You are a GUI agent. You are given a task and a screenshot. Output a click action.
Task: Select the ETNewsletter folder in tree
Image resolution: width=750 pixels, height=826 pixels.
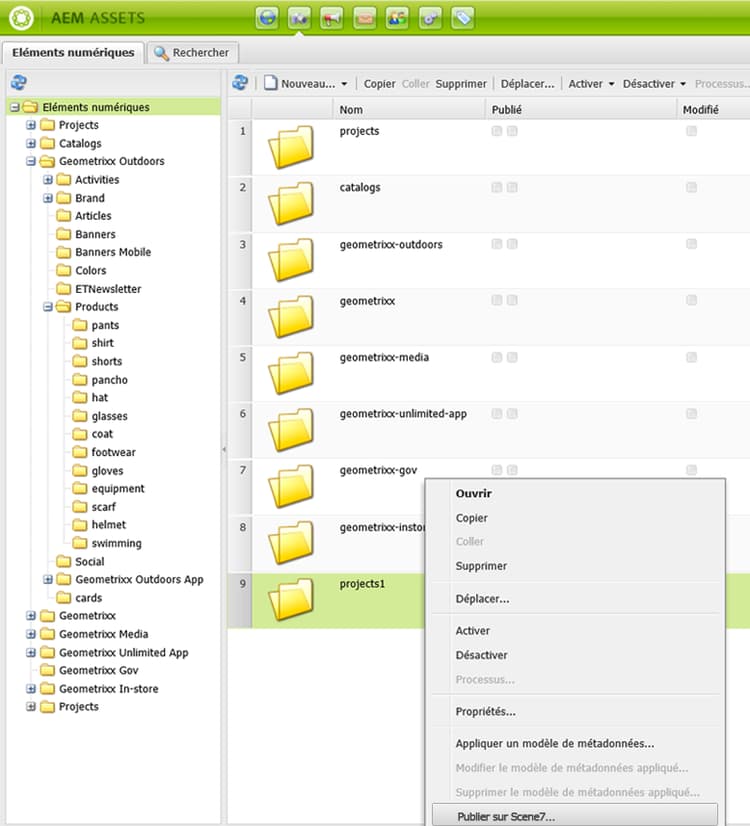pyautogui.click(x=108, y=289)
